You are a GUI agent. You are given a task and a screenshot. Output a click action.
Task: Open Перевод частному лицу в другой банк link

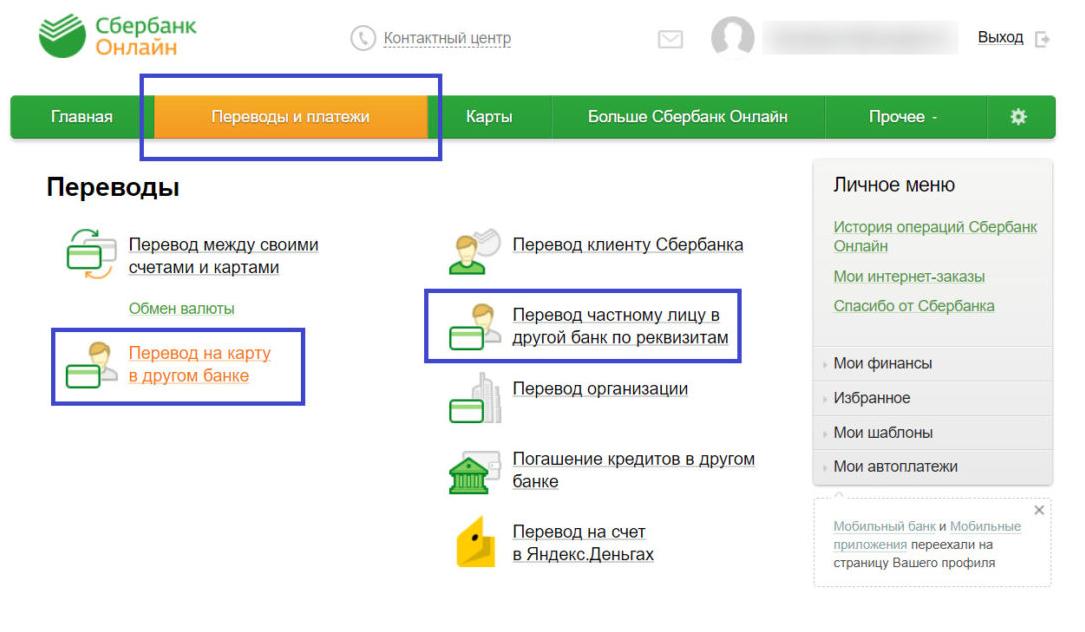620,326
